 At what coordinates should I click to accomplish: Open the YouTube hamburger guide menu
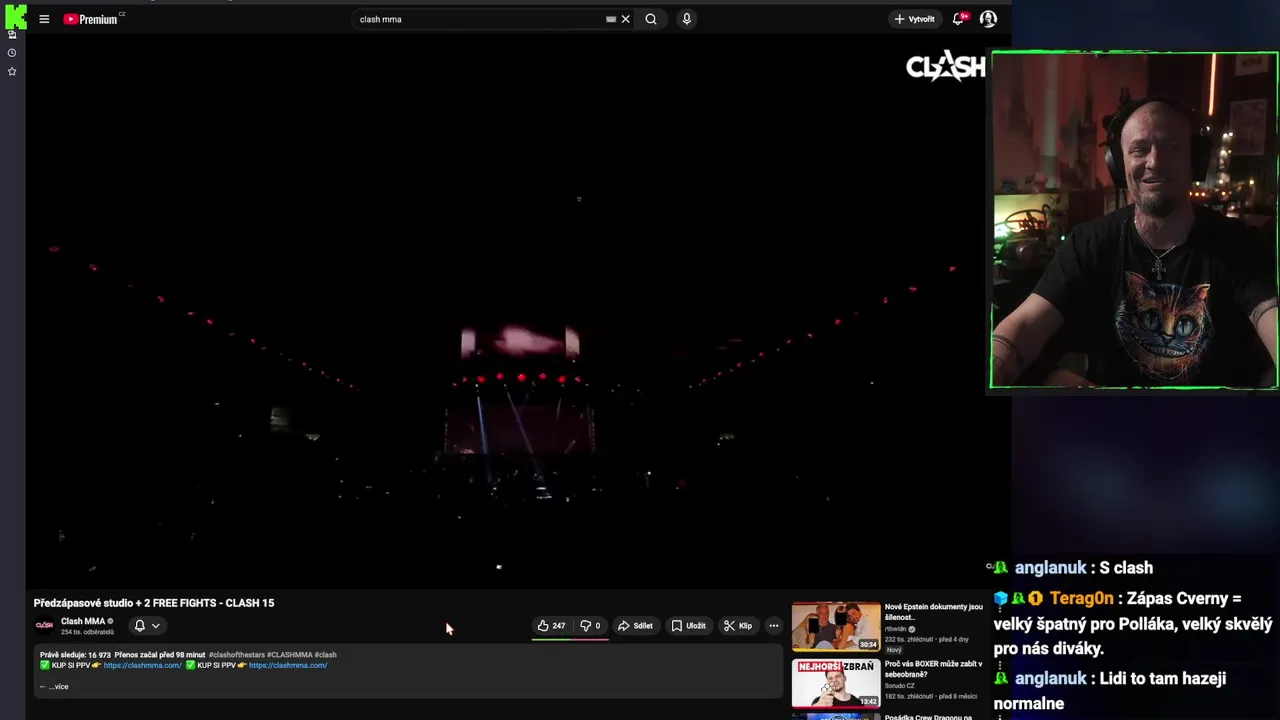pyautogui.click(x=44, y=19)
